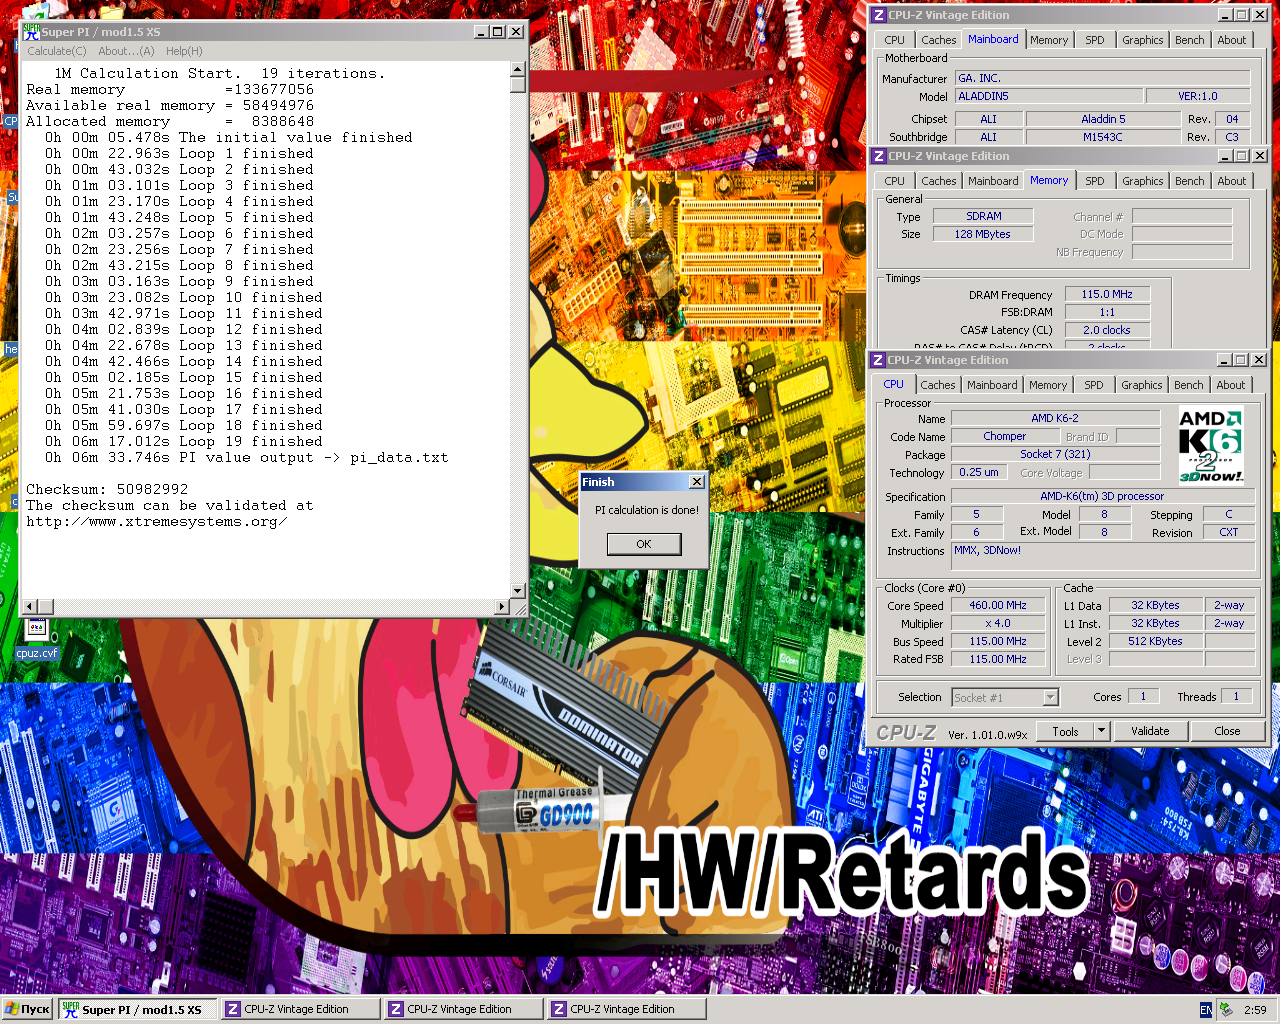
Task: Switch to Graphics tab in the bottom CPU-Z window
Action: coord(1141,385)
